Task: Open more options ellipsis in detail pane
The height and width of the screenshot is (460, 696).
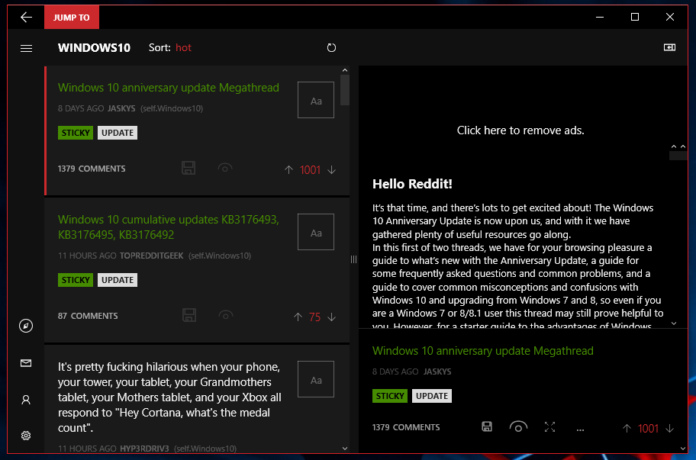Action: tap(580, 429)
